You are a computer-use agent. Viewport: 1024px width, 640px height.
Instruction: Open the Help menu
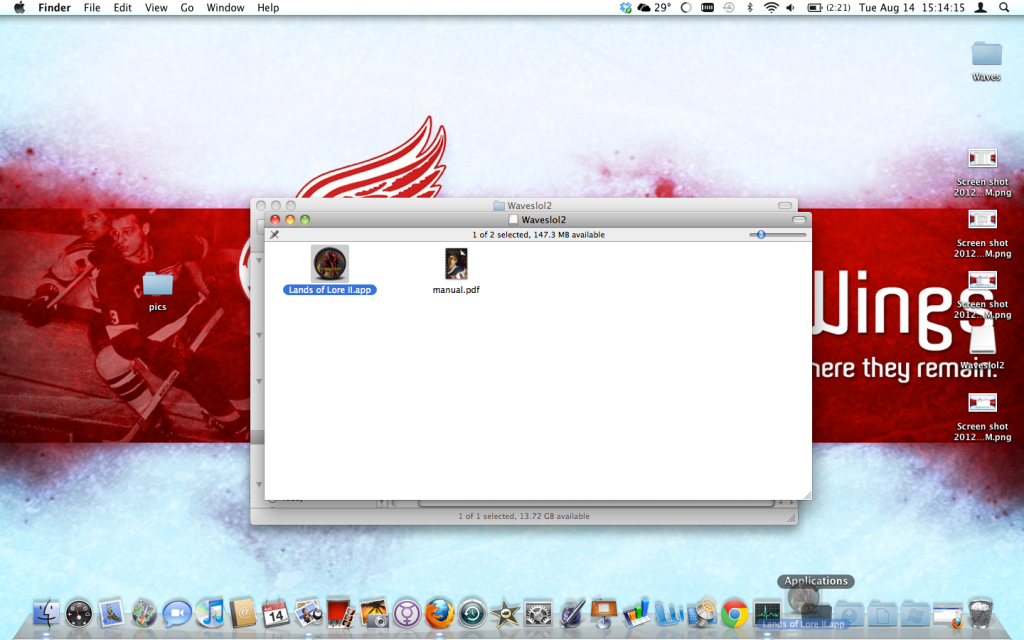(x=268, y=7)
